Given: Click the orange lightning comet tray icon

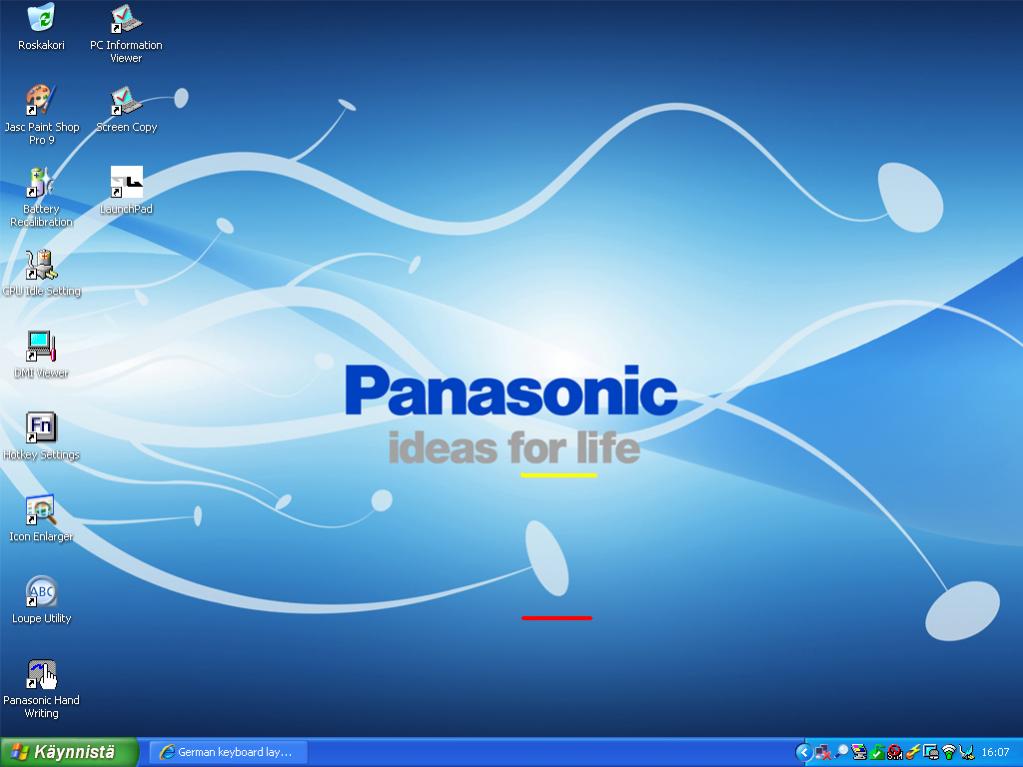Looking at the screenshot, I should 913,752.
